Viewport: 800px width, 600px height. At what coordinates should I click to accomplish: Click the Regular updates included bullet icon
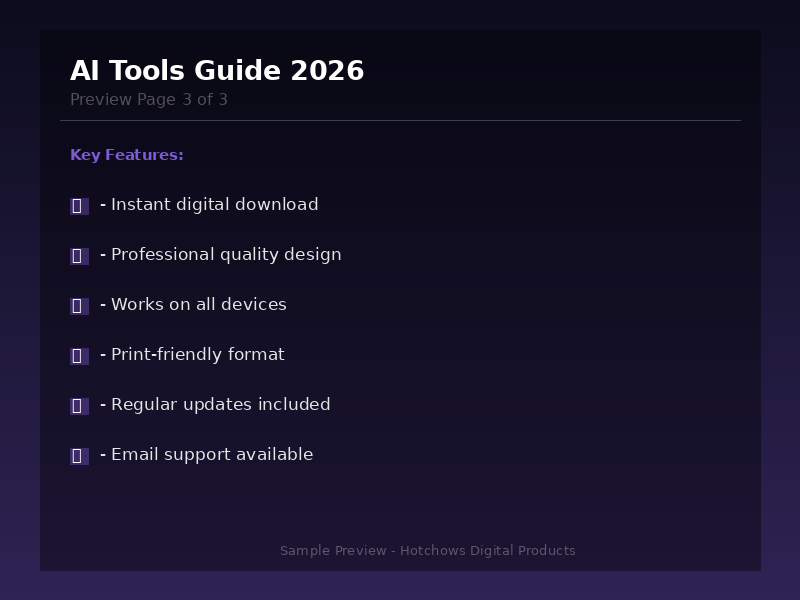(x=79, y=406)
